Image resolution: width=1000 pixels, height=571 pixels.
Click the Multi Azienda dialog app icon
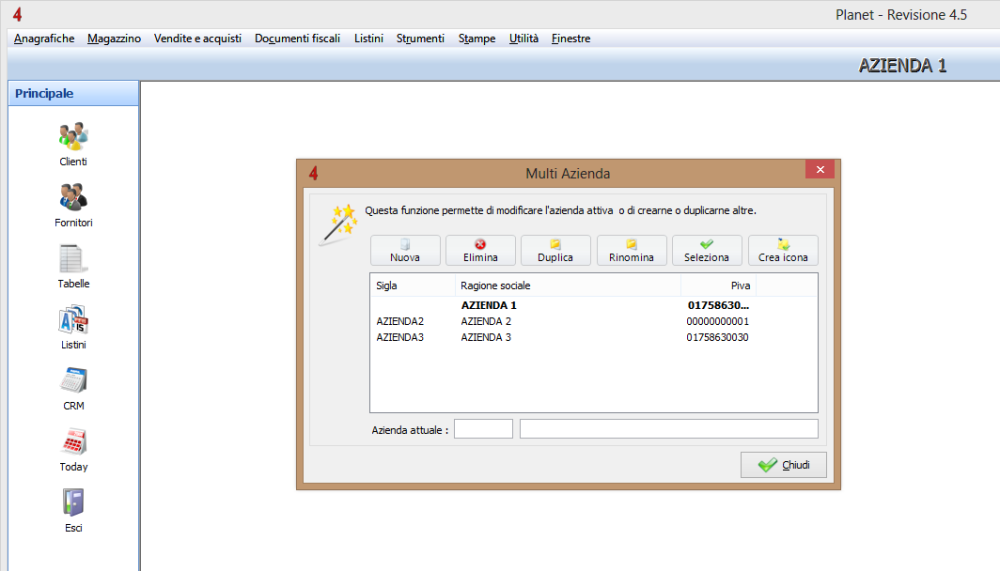313,174
